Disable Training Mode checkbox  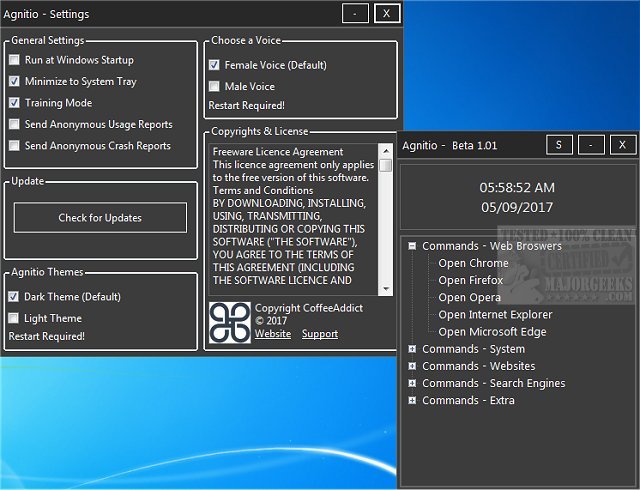click(x=14, y=102)
